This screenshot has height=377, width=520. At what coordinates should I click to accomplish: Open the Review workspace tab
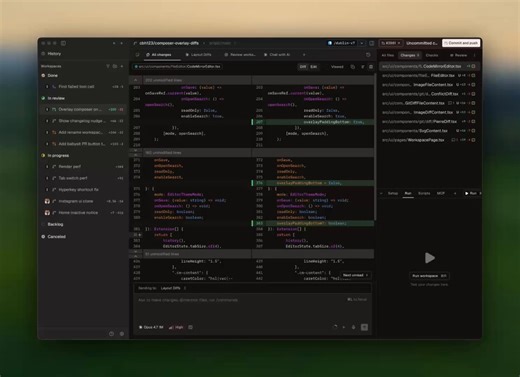coord(240,55)
